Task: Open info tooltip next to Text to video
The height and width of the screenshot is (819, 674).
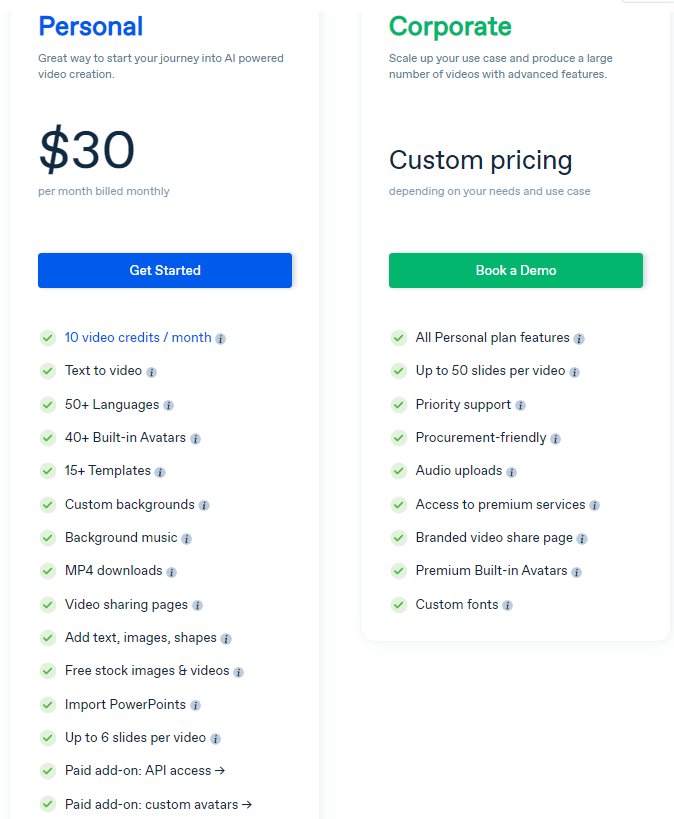Action: [152, 372]
